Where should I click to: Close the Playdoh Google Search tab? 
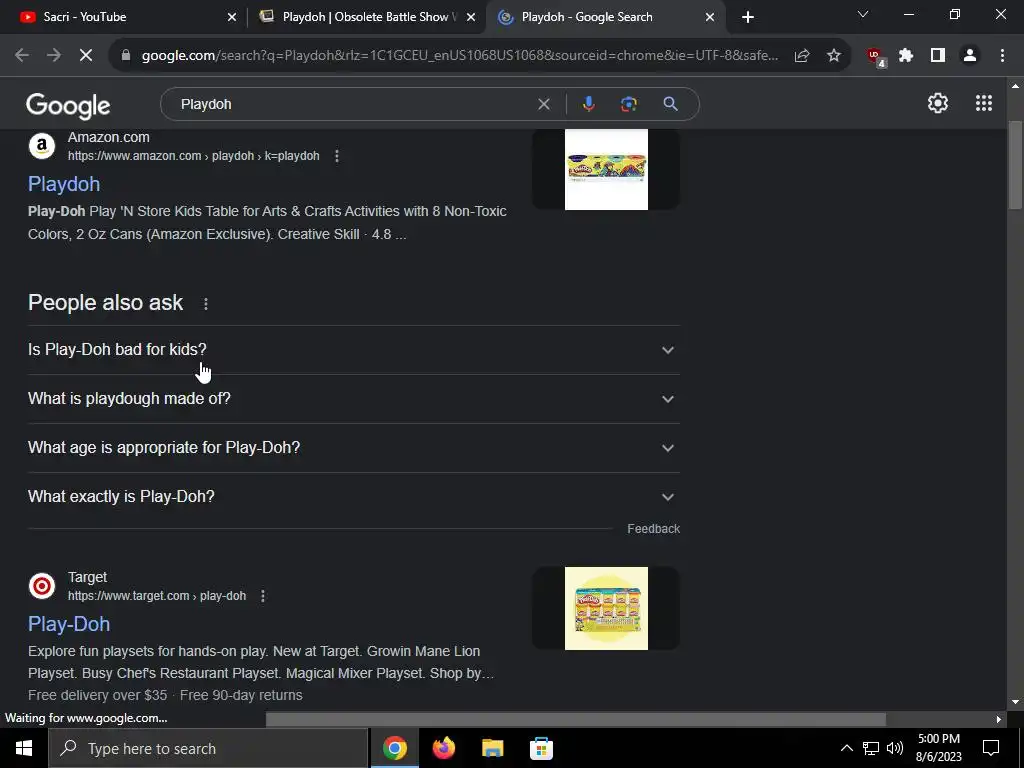710,17
